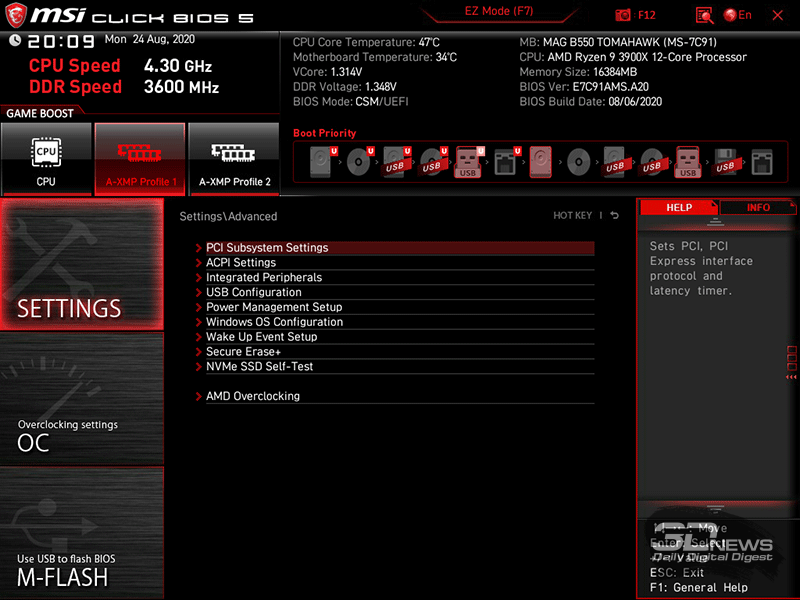800x600 pixels.
Task: Expand Integrated Peripherals via its chevron
Action: (198, 278)
